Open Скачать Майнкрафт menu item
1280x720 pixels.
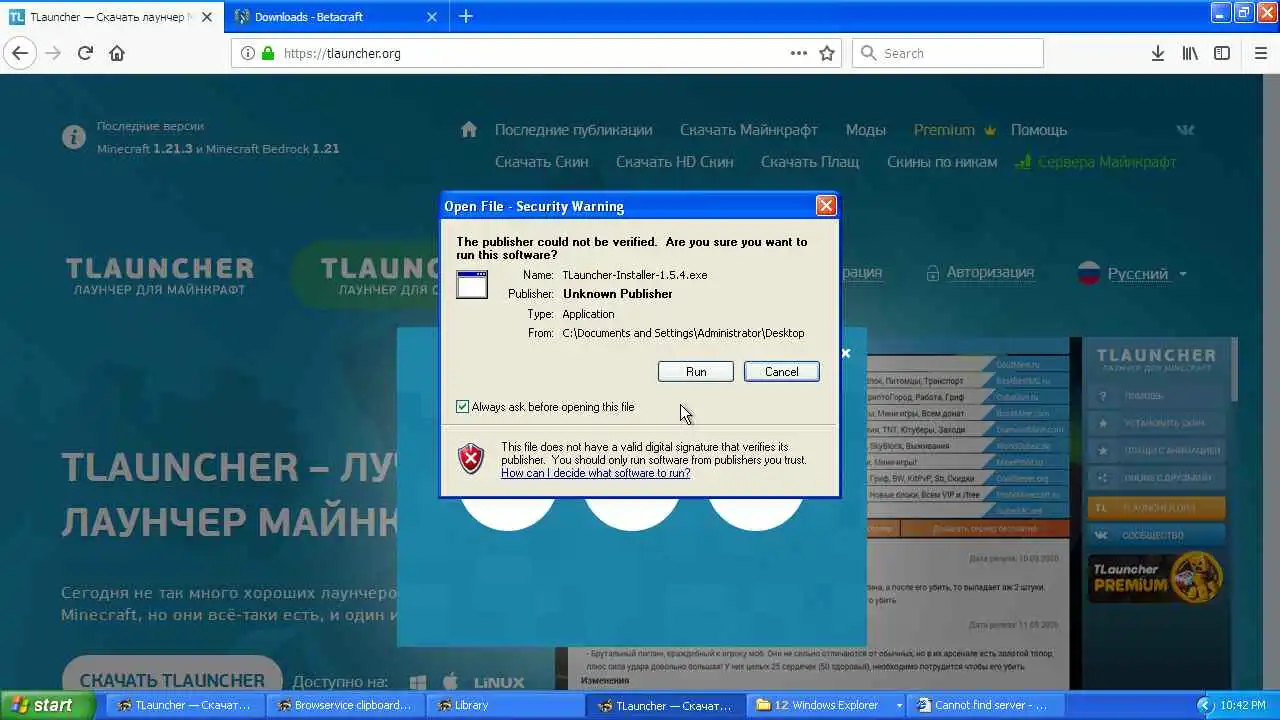click(x=749, y=130)
